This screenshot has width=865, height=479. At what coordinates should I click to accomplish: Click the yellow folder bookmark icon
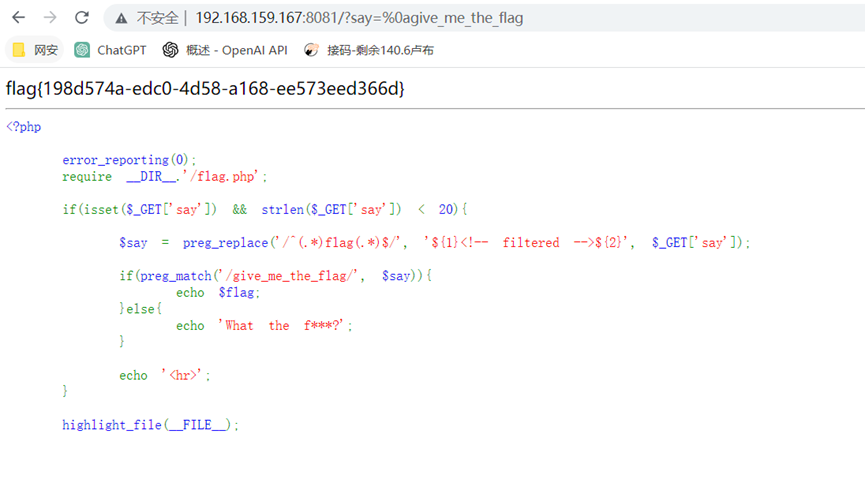(x=19, y=50)
